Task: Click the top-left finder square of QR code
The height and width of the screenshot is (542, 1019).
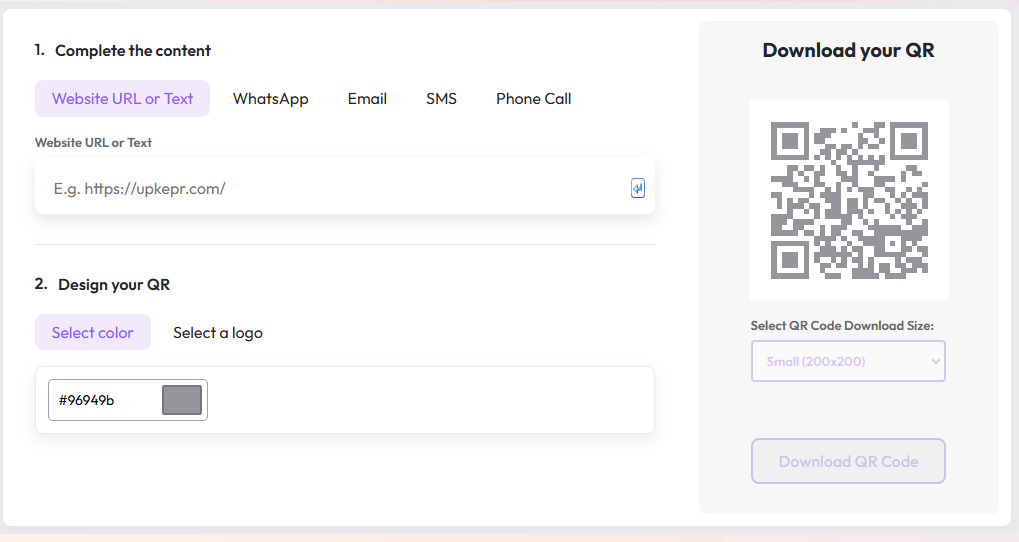Action: pyautogui.click(x=791, y=142)
